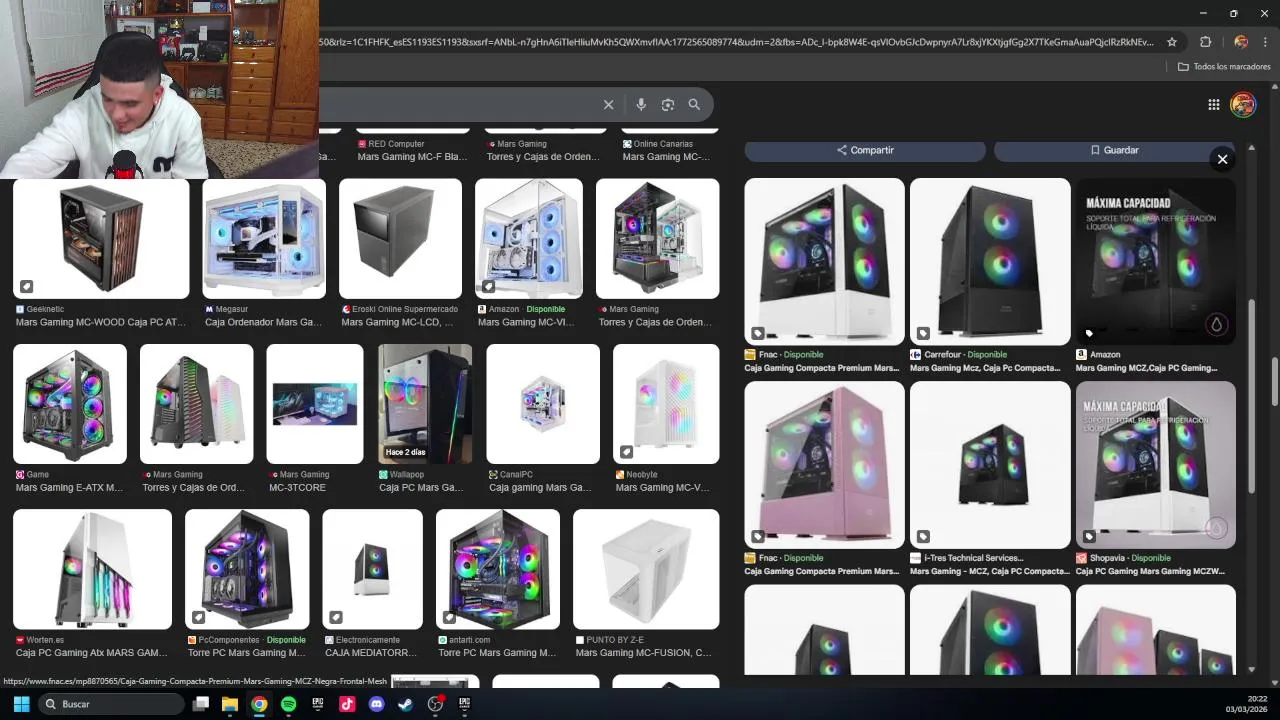This screenshot has width=1280, height=720.
Task: Open Task View from the taskbar
Action: (201, 704)
